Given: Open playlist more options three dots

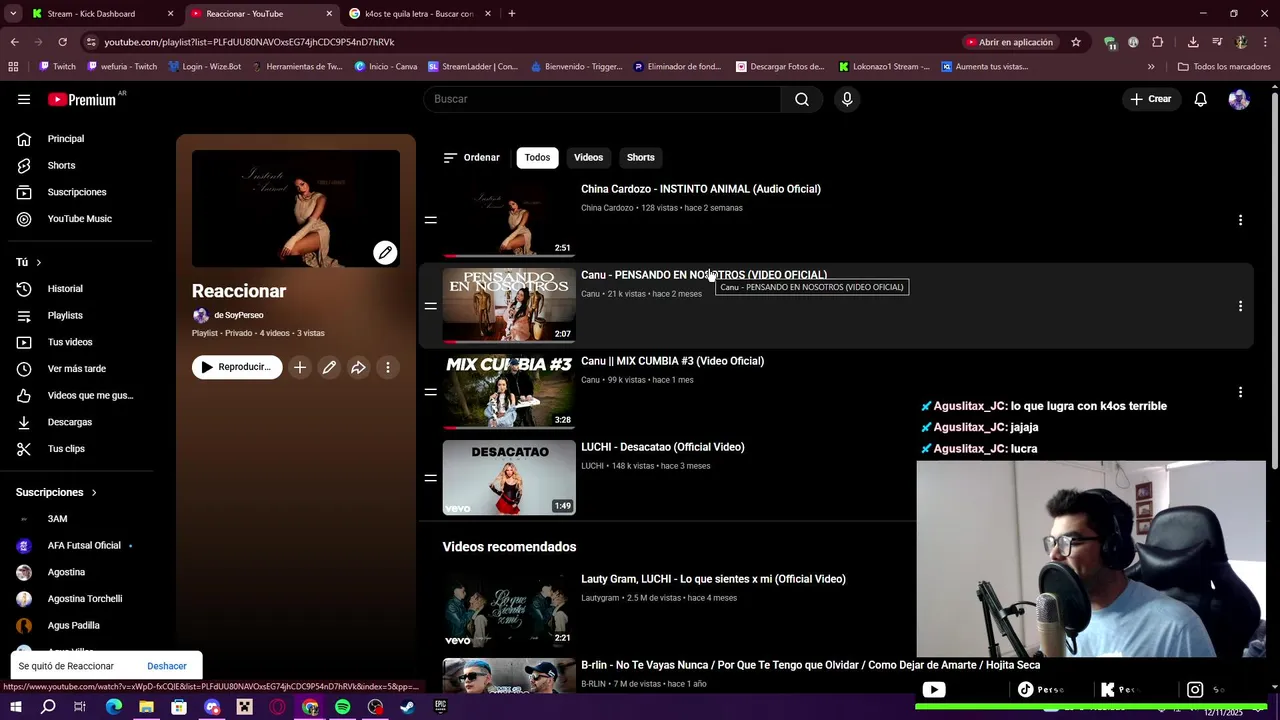Looking at the screenshot, I should point(388,367).
